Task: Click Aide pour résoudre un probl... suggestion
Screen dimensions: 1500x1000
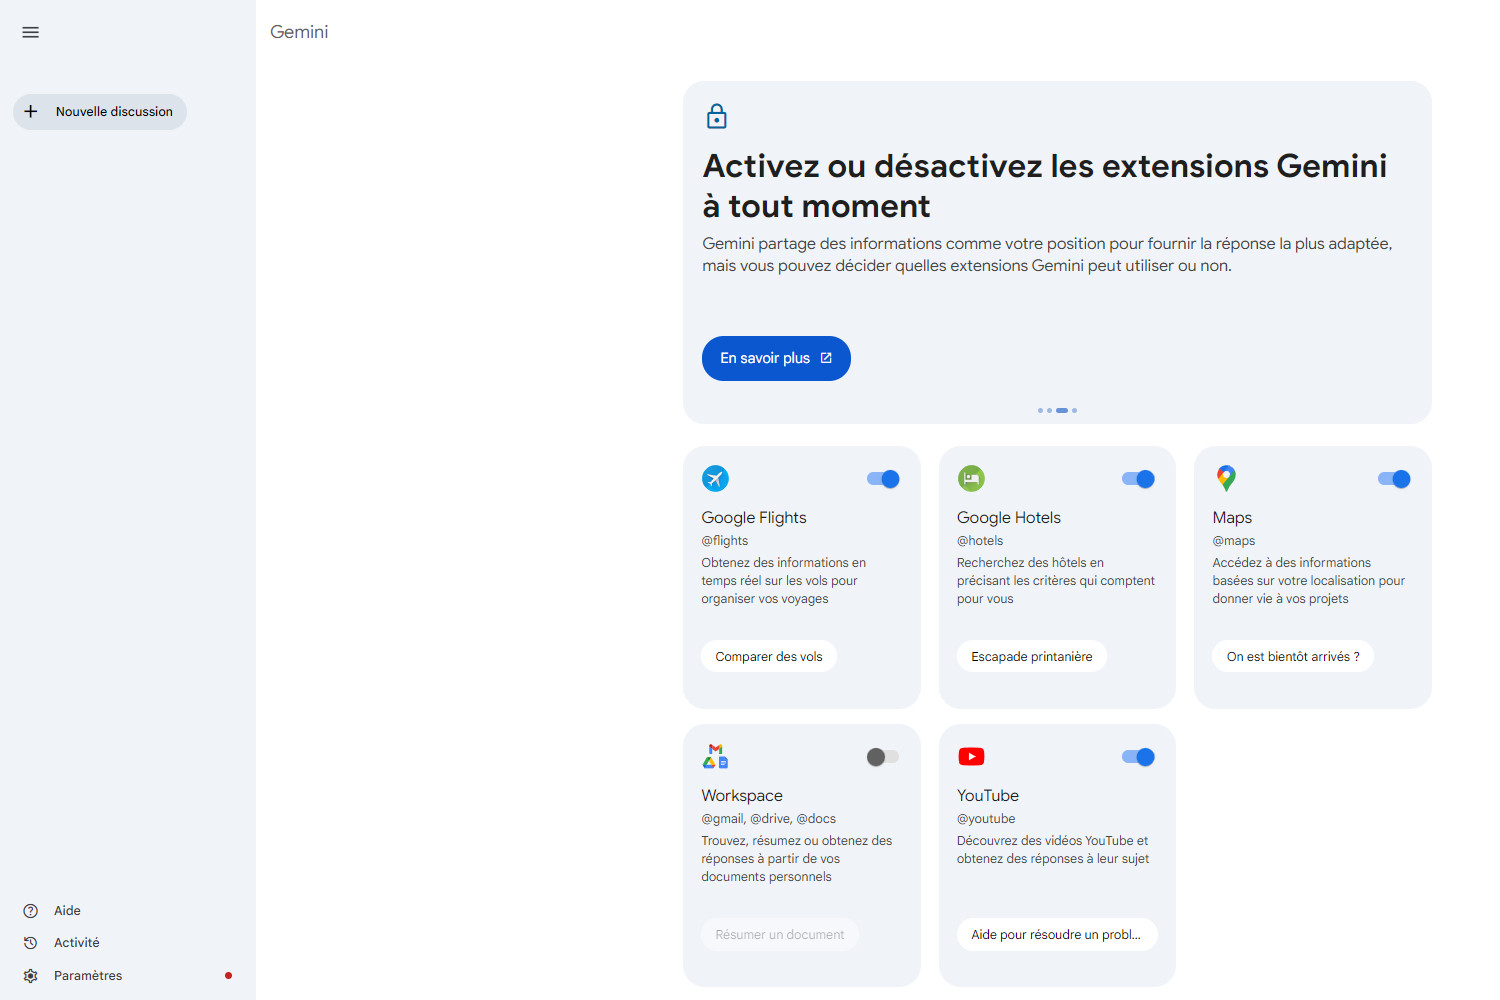Action: [1057, 934]
